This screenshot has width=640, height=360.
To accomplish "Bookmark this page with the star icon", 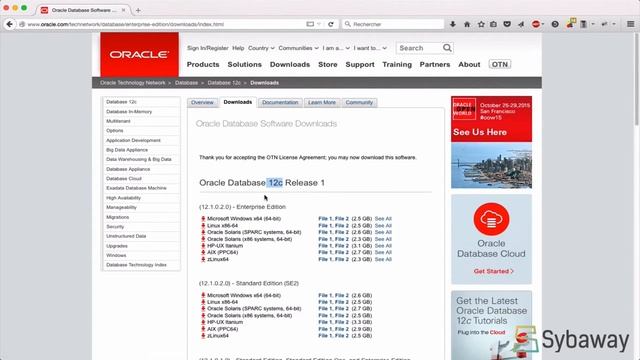I will click(481, 24).
